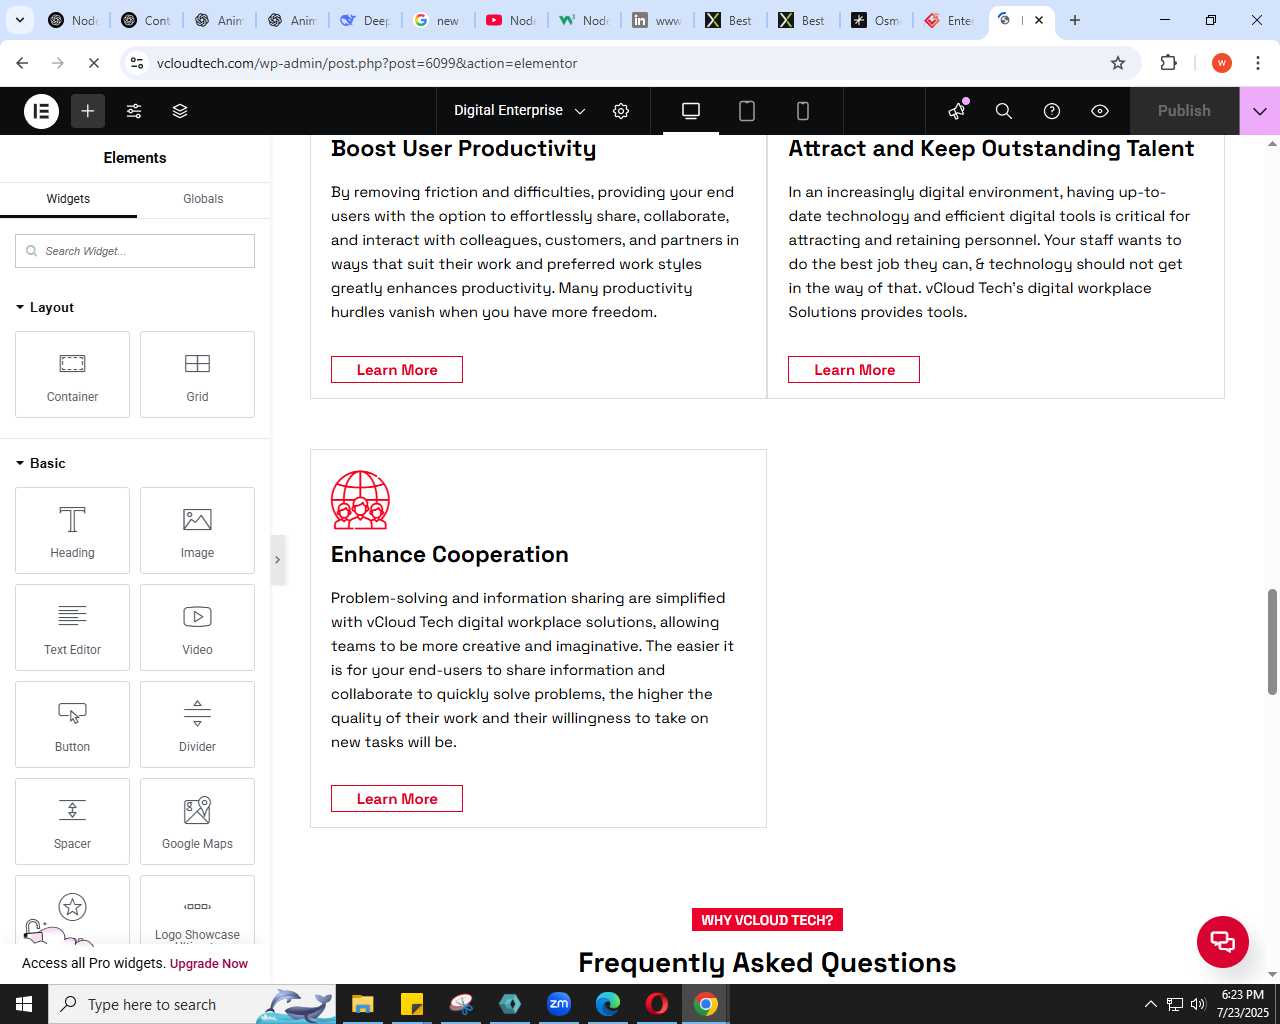Open File Explorer from taskbar
The image size is (1280, 1024).
[362, 1004]
